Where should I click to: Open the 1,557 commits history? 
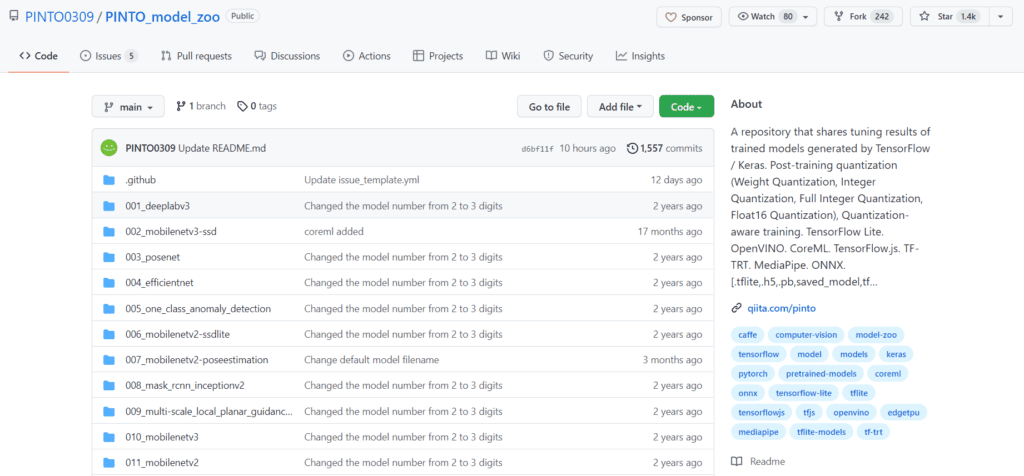[x=665, y=148]
